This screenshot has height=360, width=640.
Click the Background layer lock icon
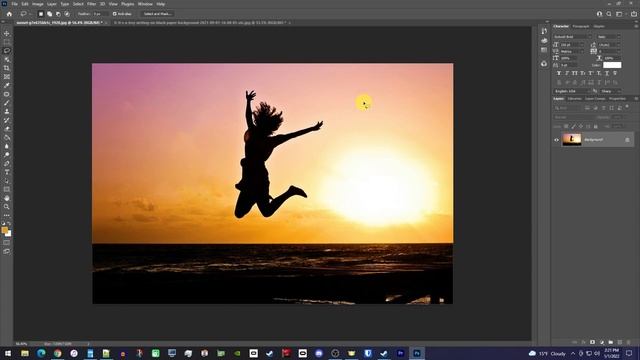627,140
